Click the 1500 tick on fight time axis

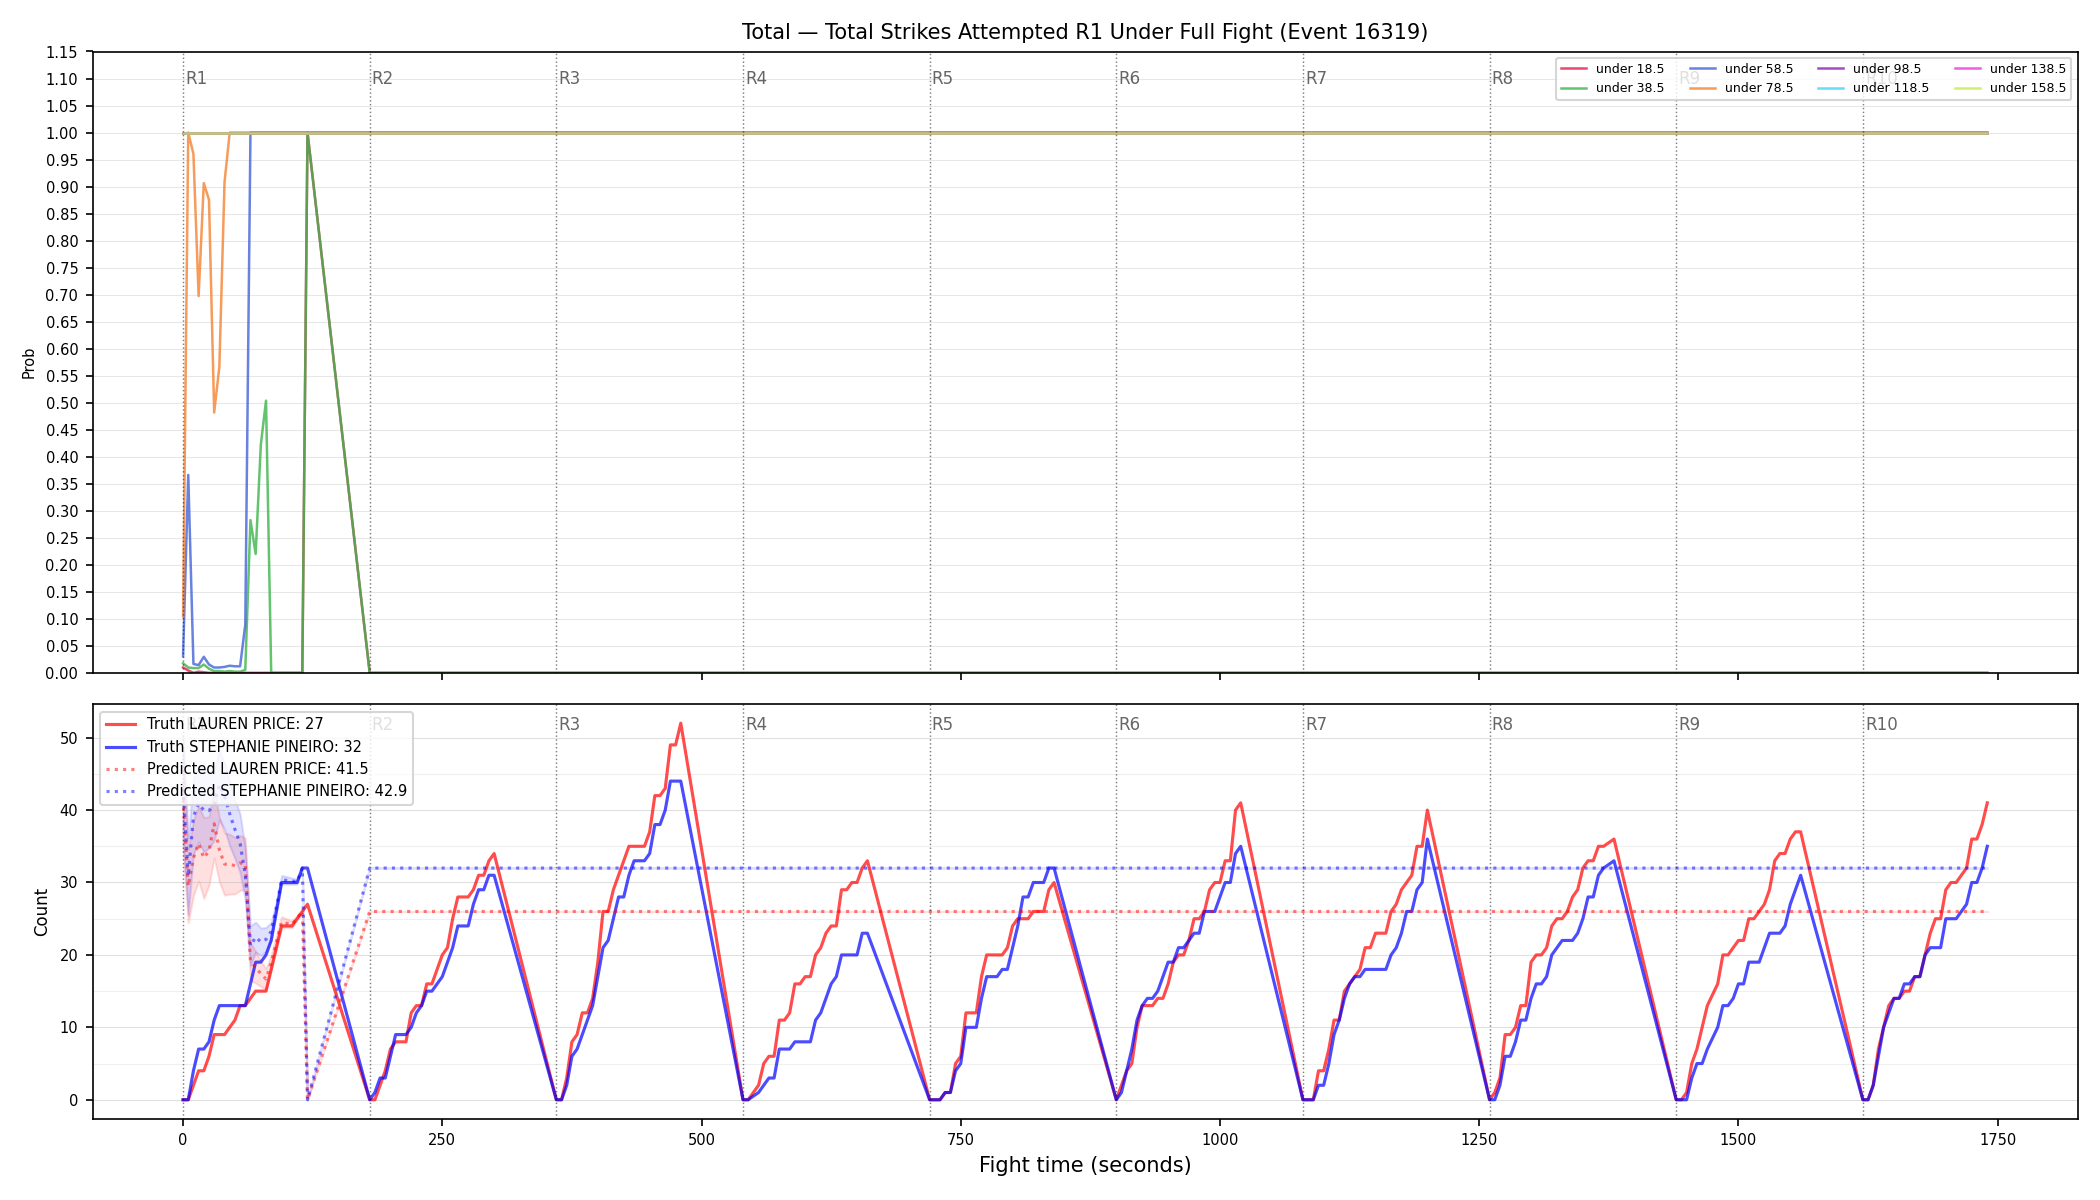(x=1738, y=1139)
